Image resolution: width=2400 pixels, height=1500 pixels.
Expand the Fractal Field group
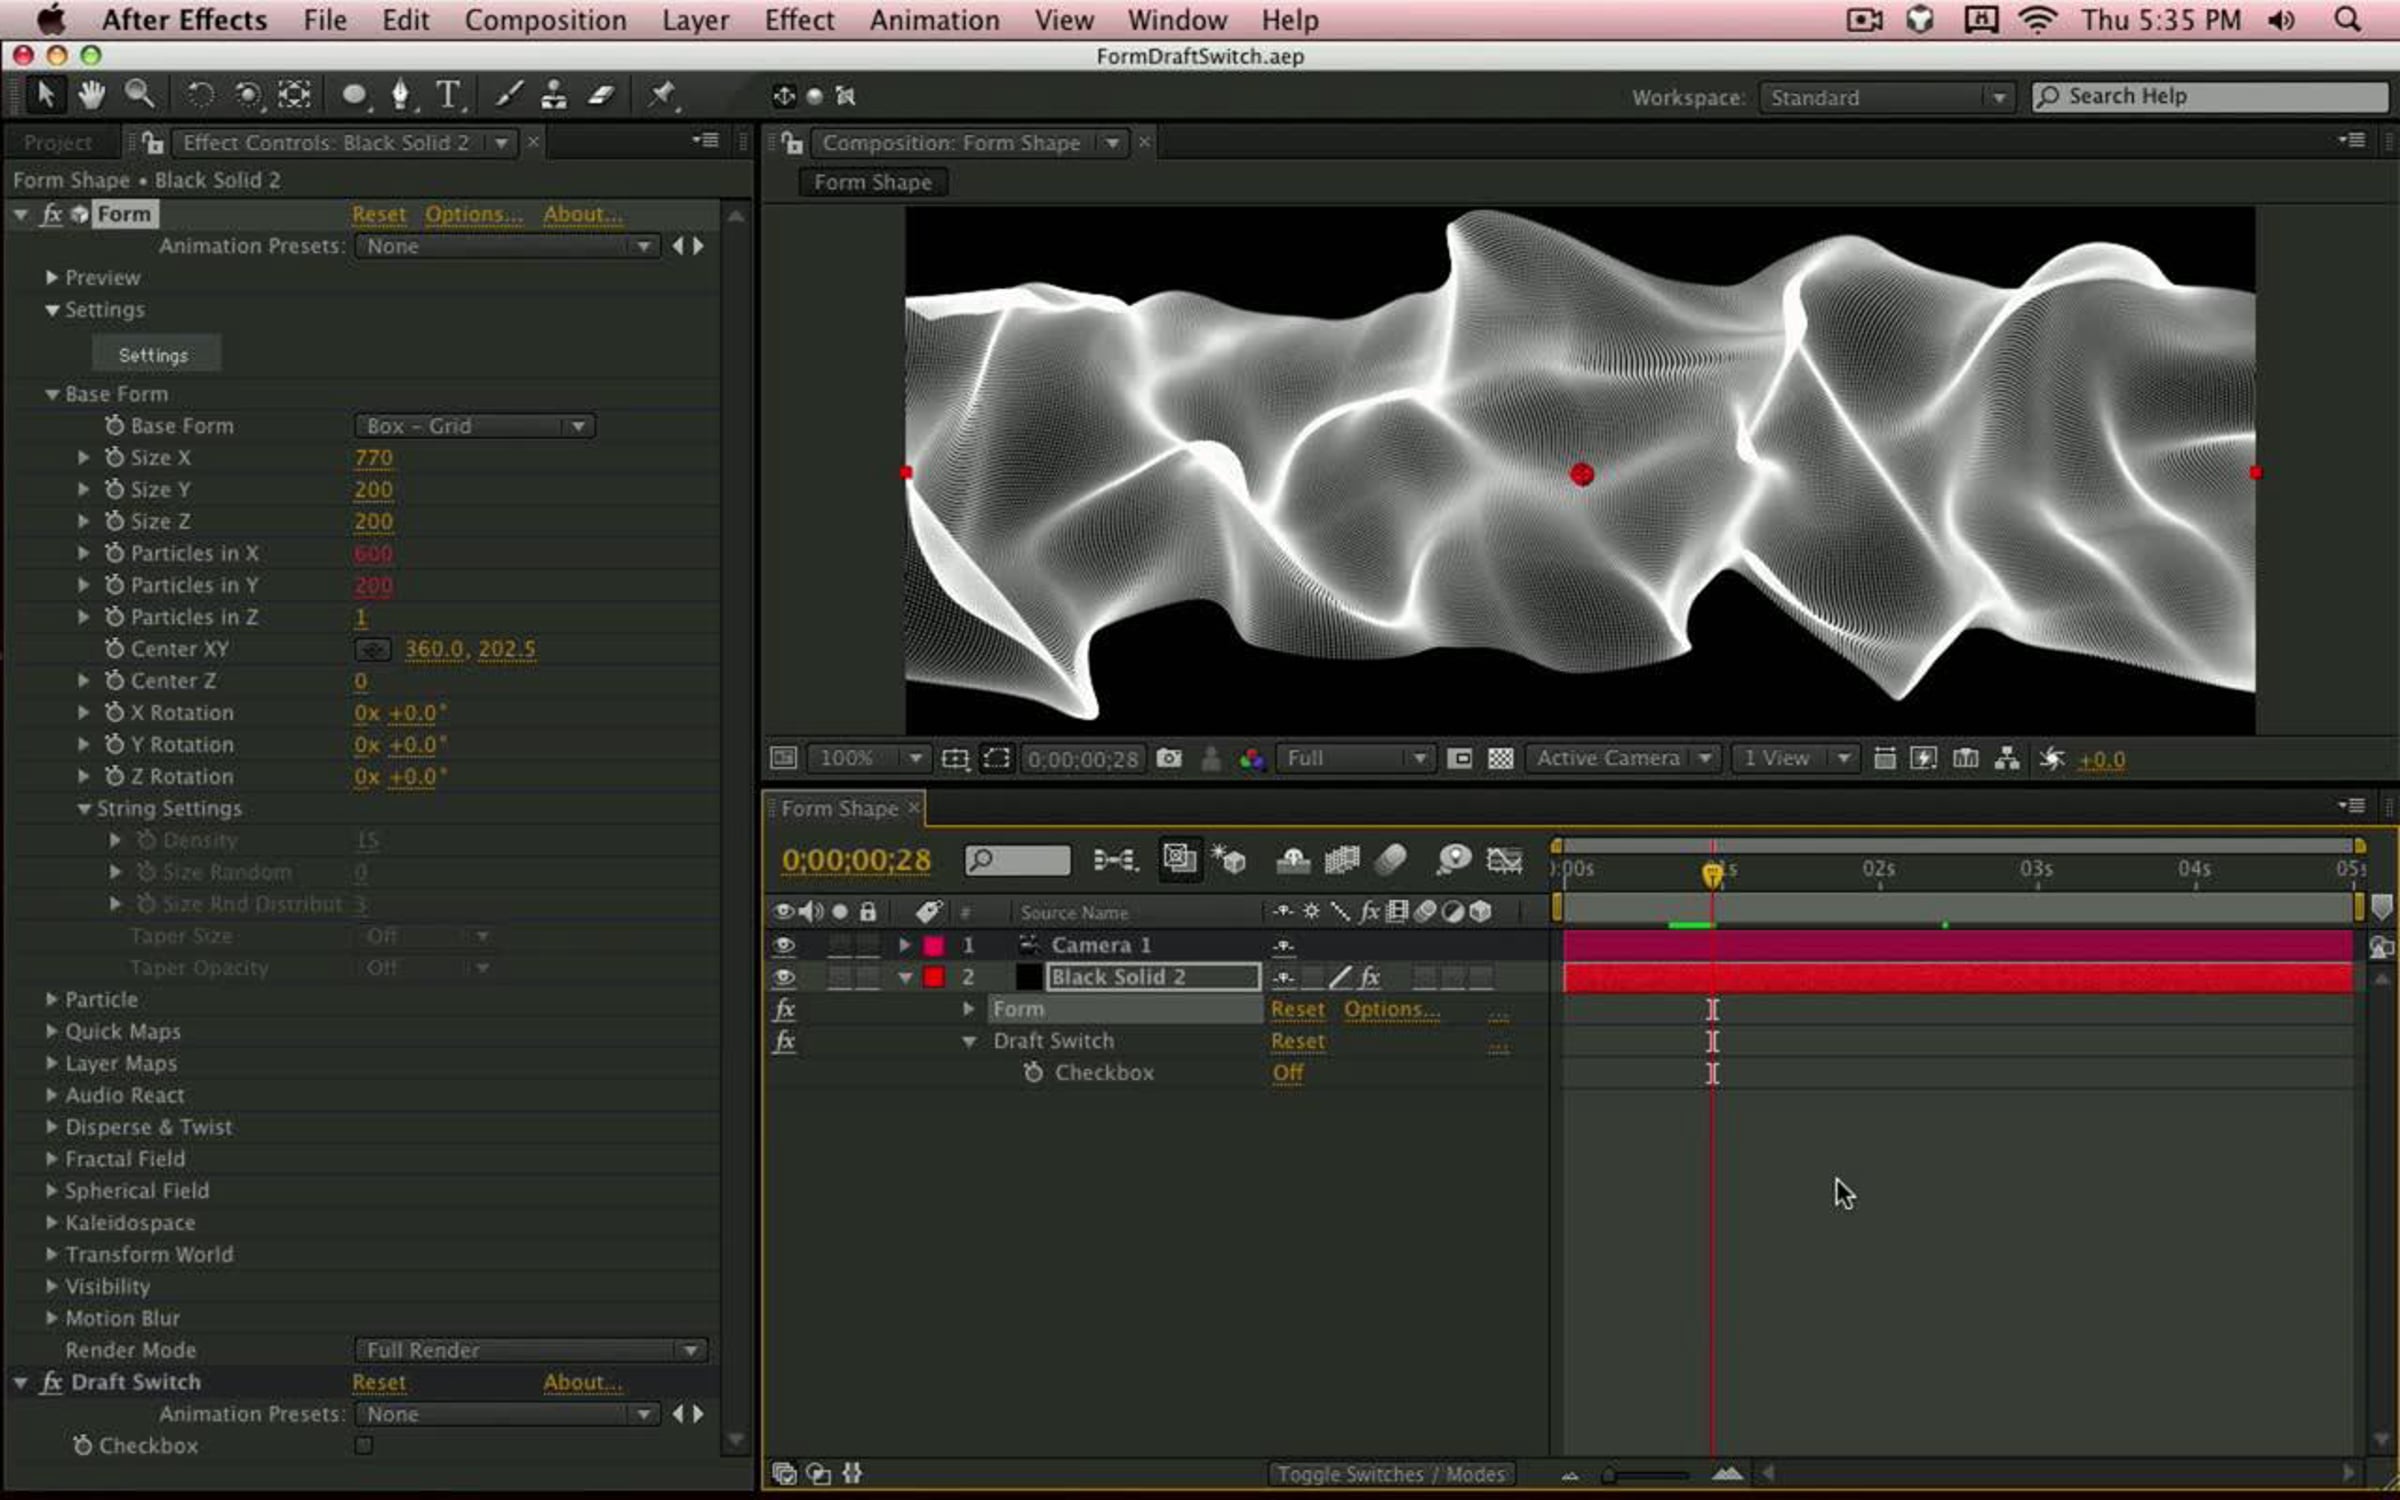tap(52, 1159)
